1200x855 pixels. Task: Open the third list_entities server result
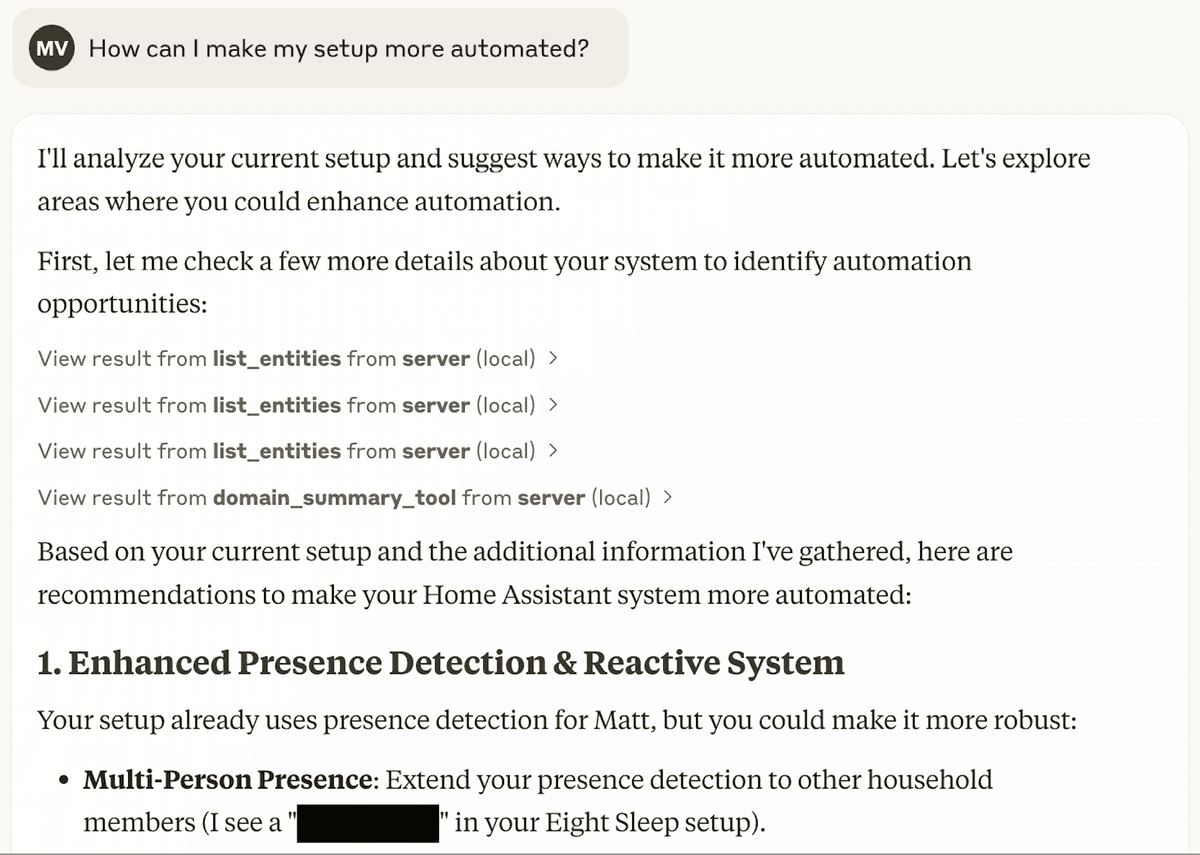[297, 451]
